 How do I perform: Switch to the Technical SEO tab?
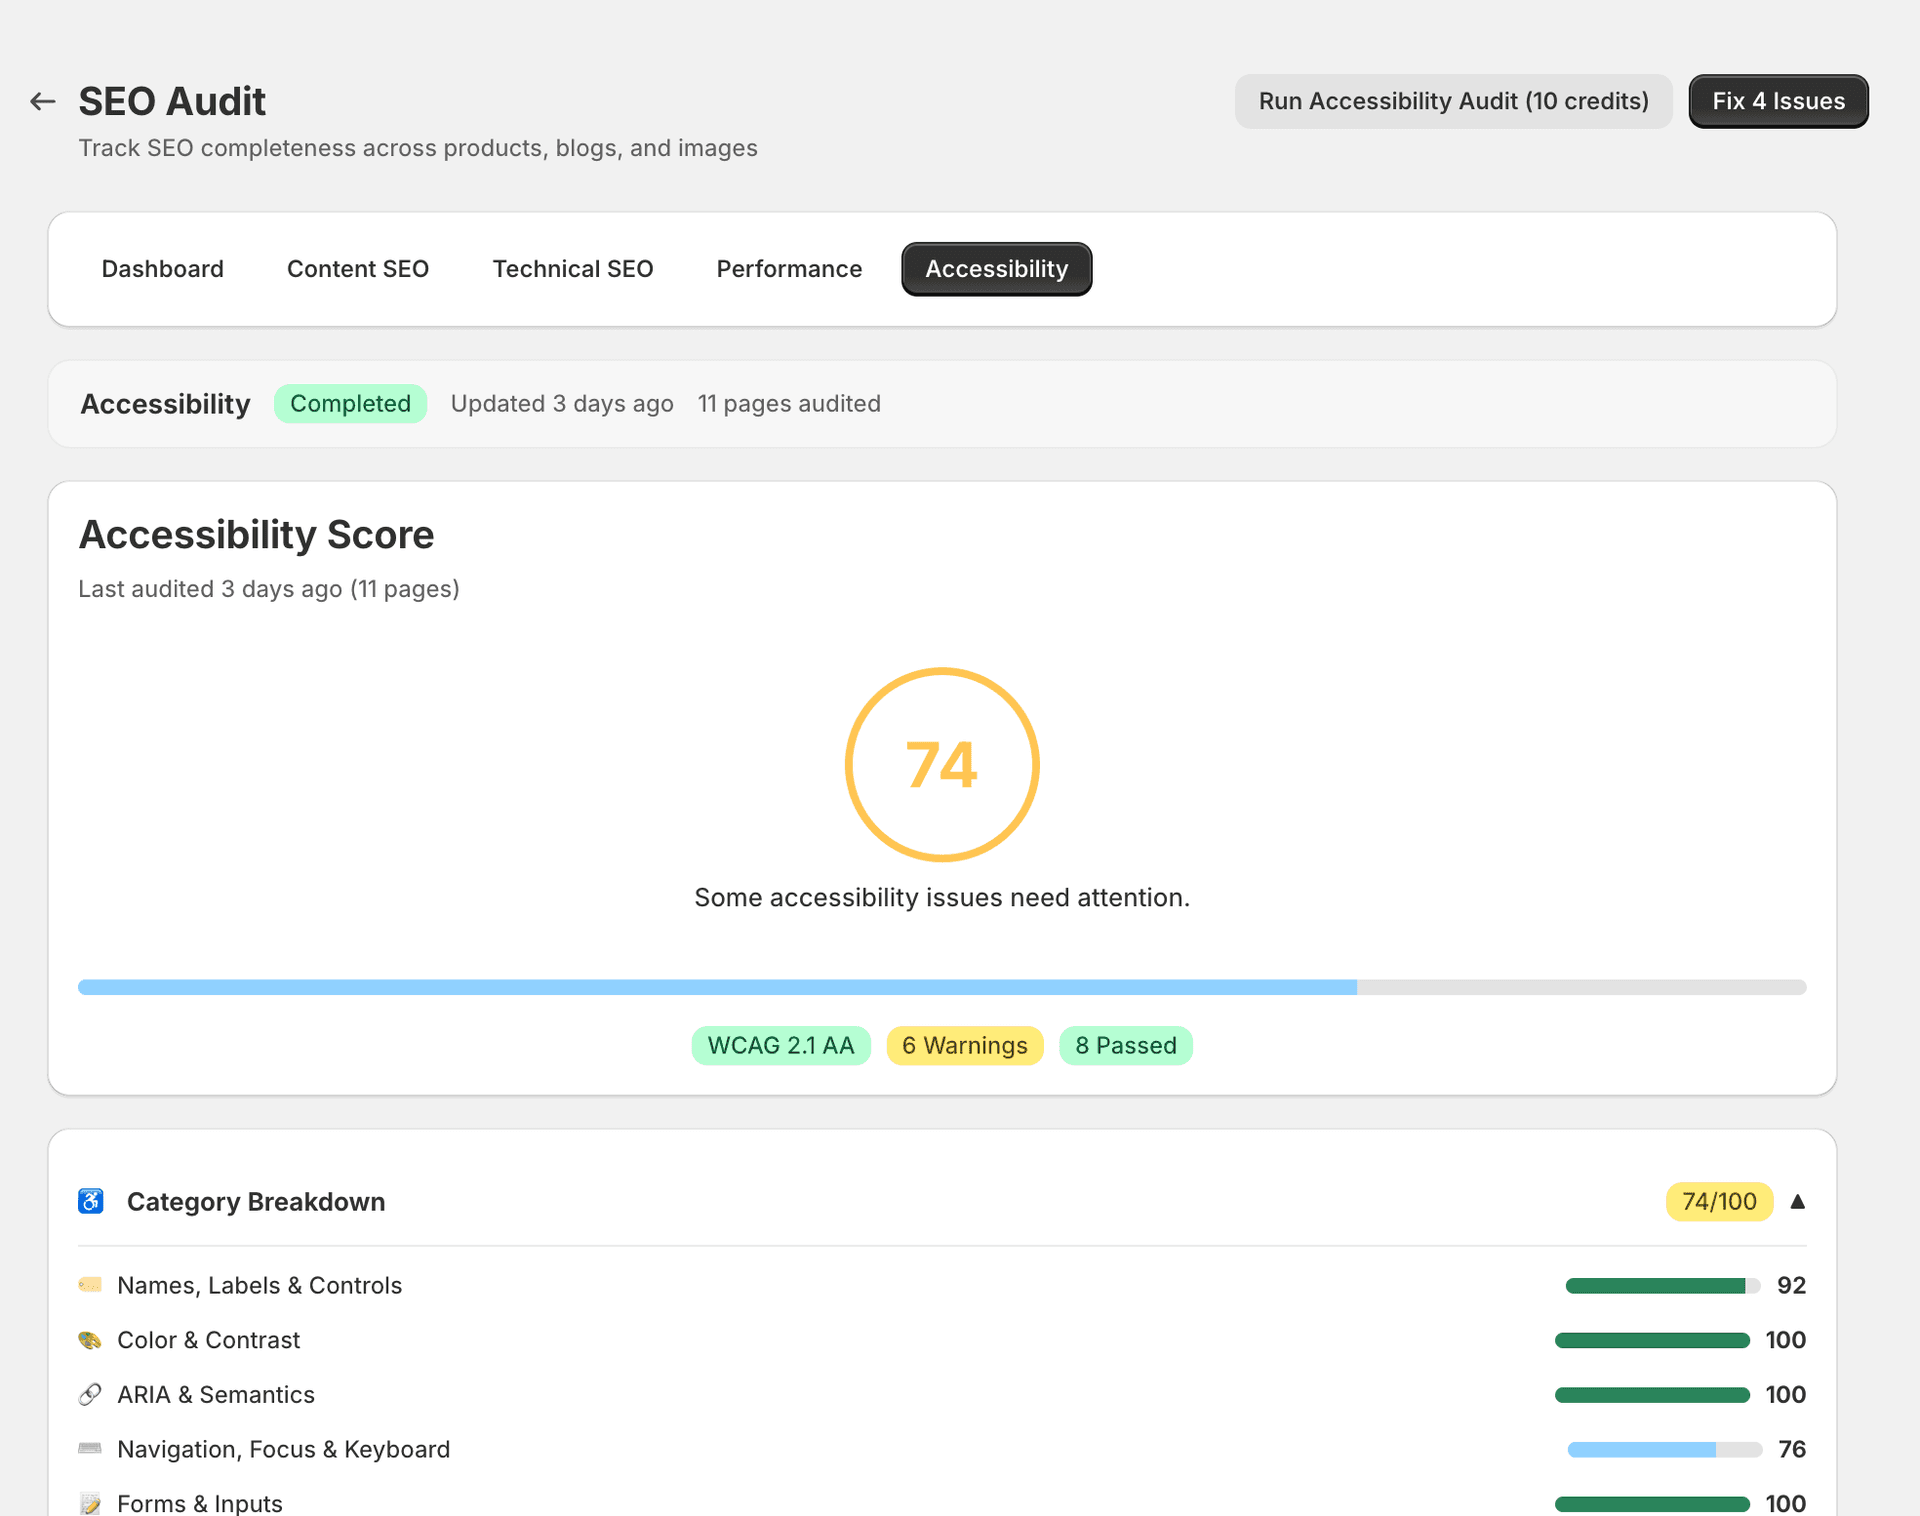click(573, 268)
